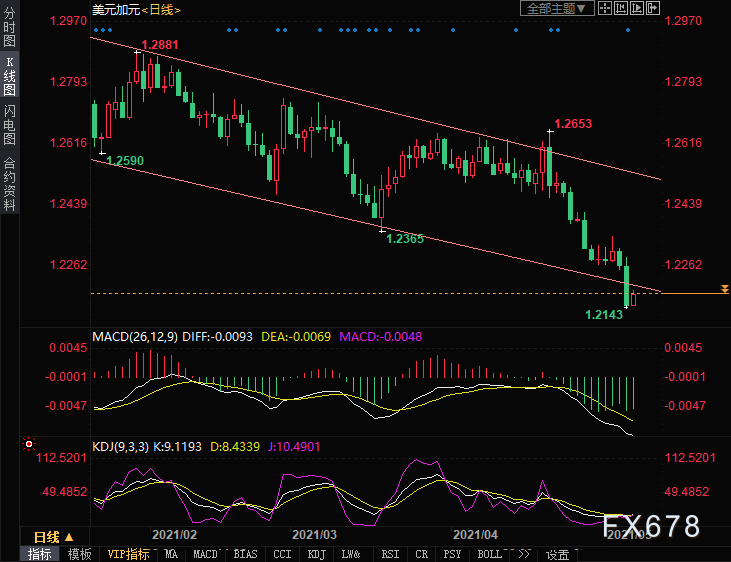
Task: Switch to the 闪电图 side tab
Action: pyautogui.click(x=9, y=124)
